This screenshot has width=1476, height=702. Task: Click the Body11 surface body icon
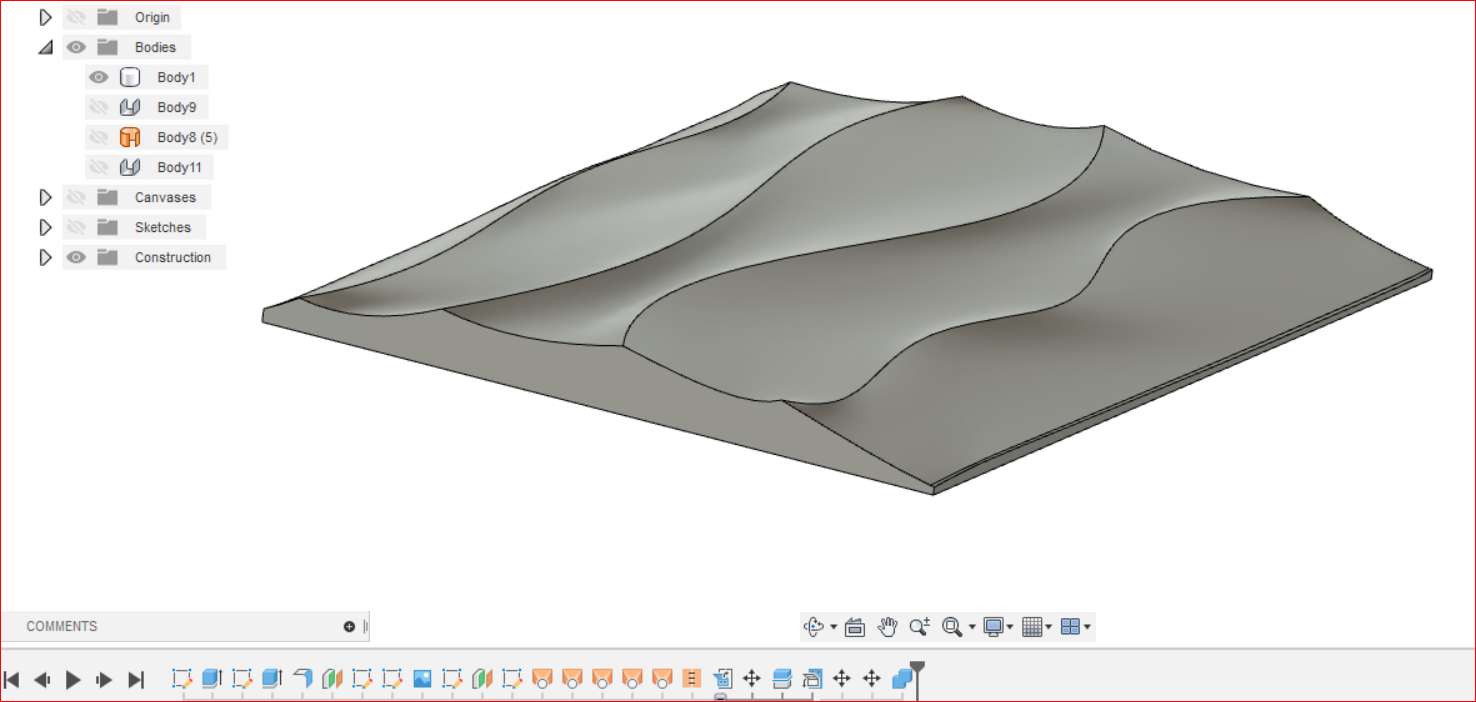[x=130, y=167]
